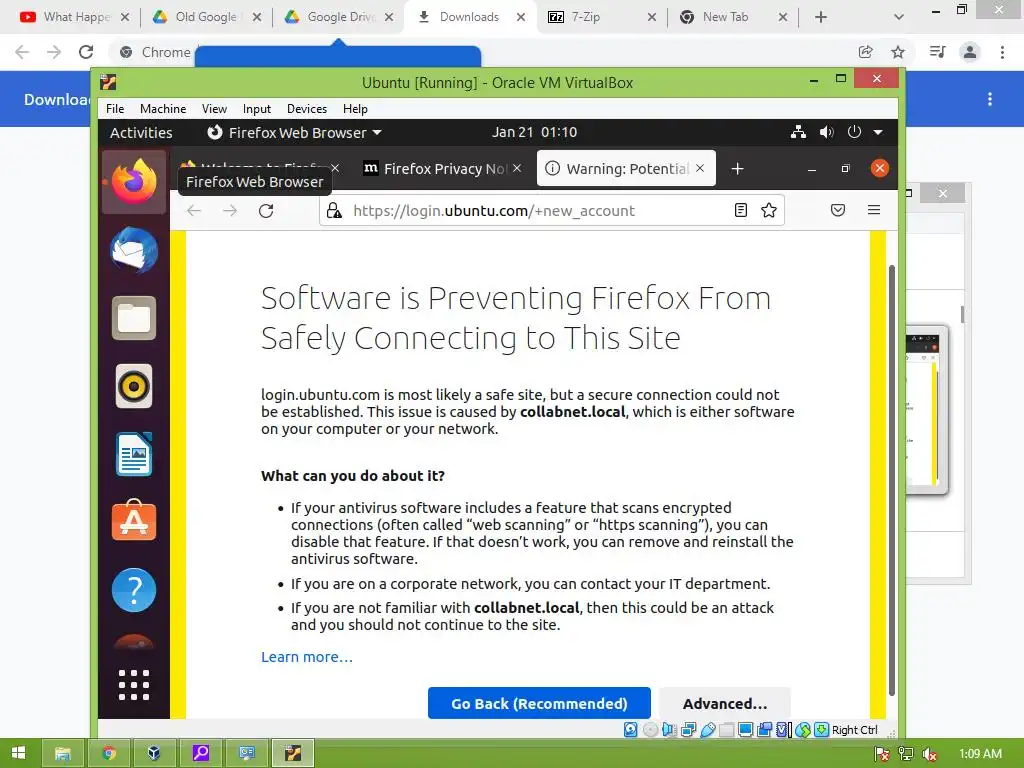Open Chrome tab search chevron
Image resolution: width=1024 pixels, height=768 pixels.
point(899,17)
